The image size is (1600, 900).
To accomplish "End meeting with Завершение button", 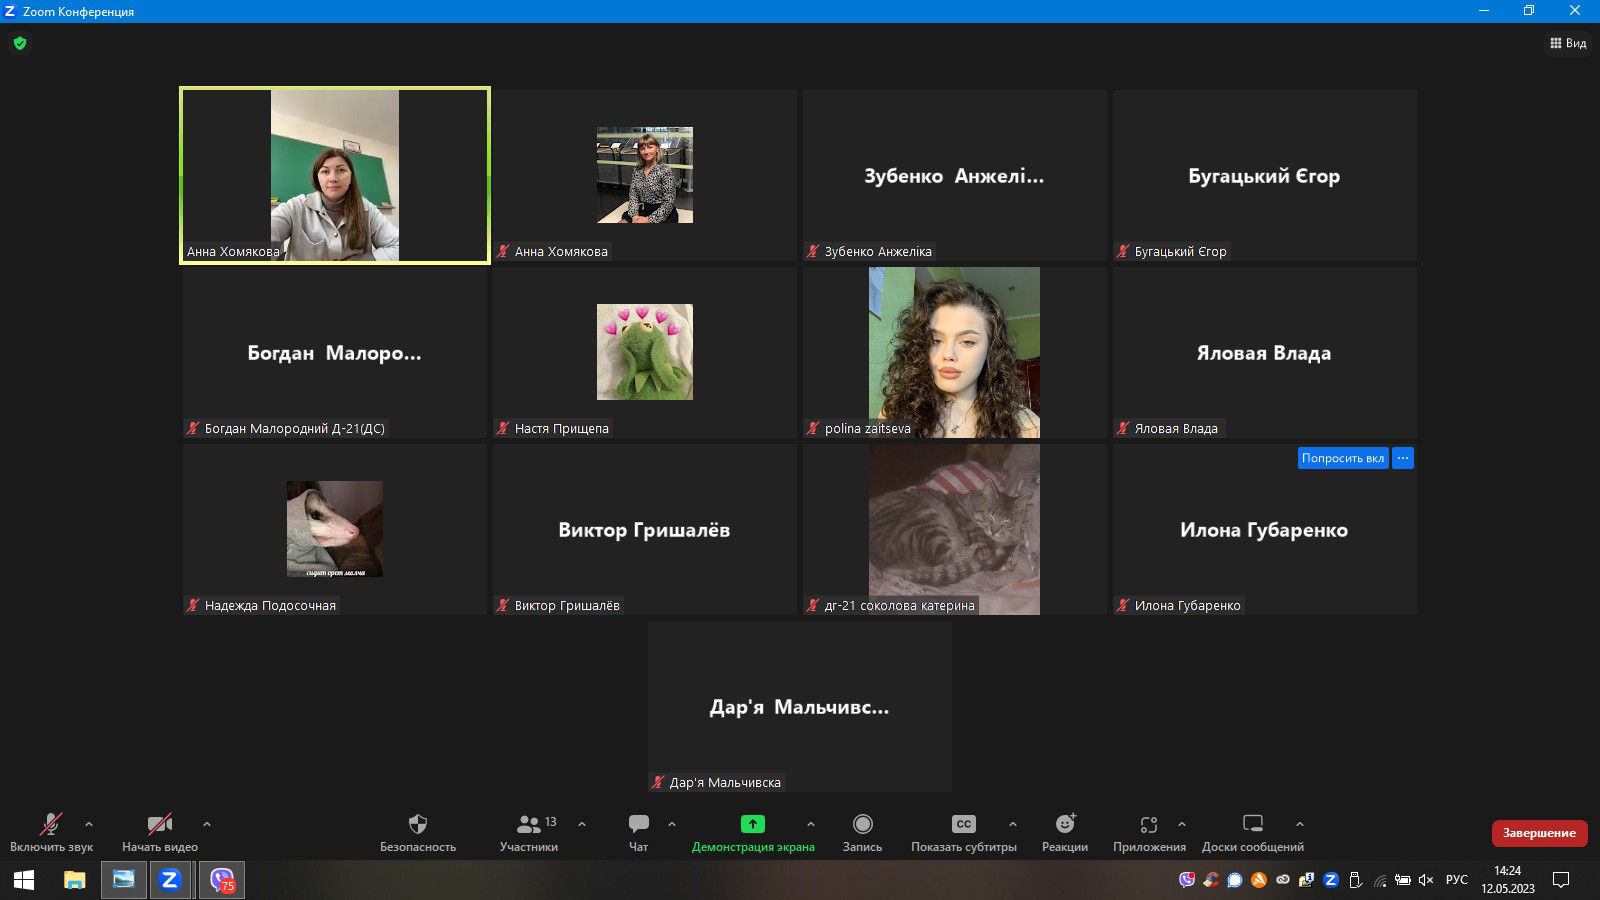I will [x=1539, y=833].
